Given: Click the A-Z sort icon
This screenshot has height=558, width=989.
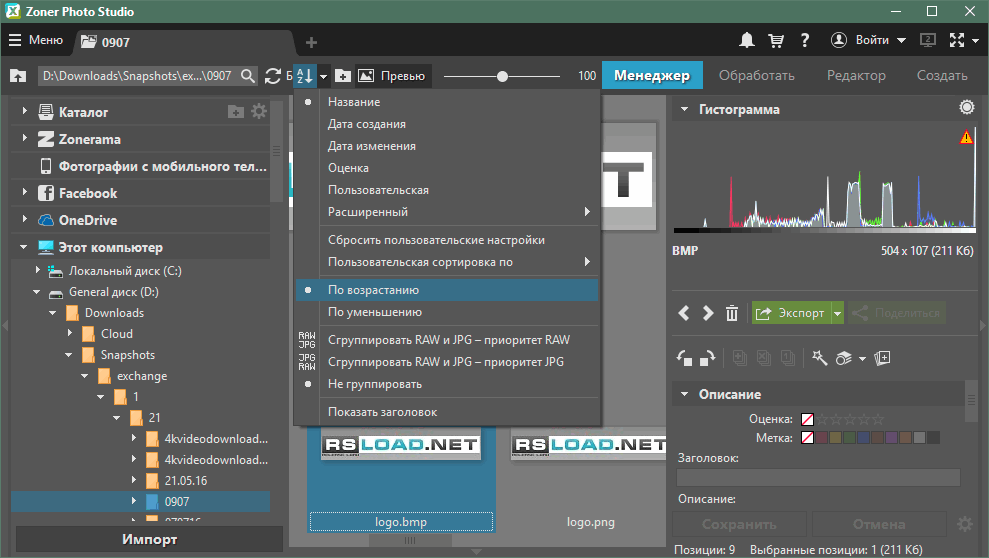Looking at the screenshot, I should pos(305,76).
